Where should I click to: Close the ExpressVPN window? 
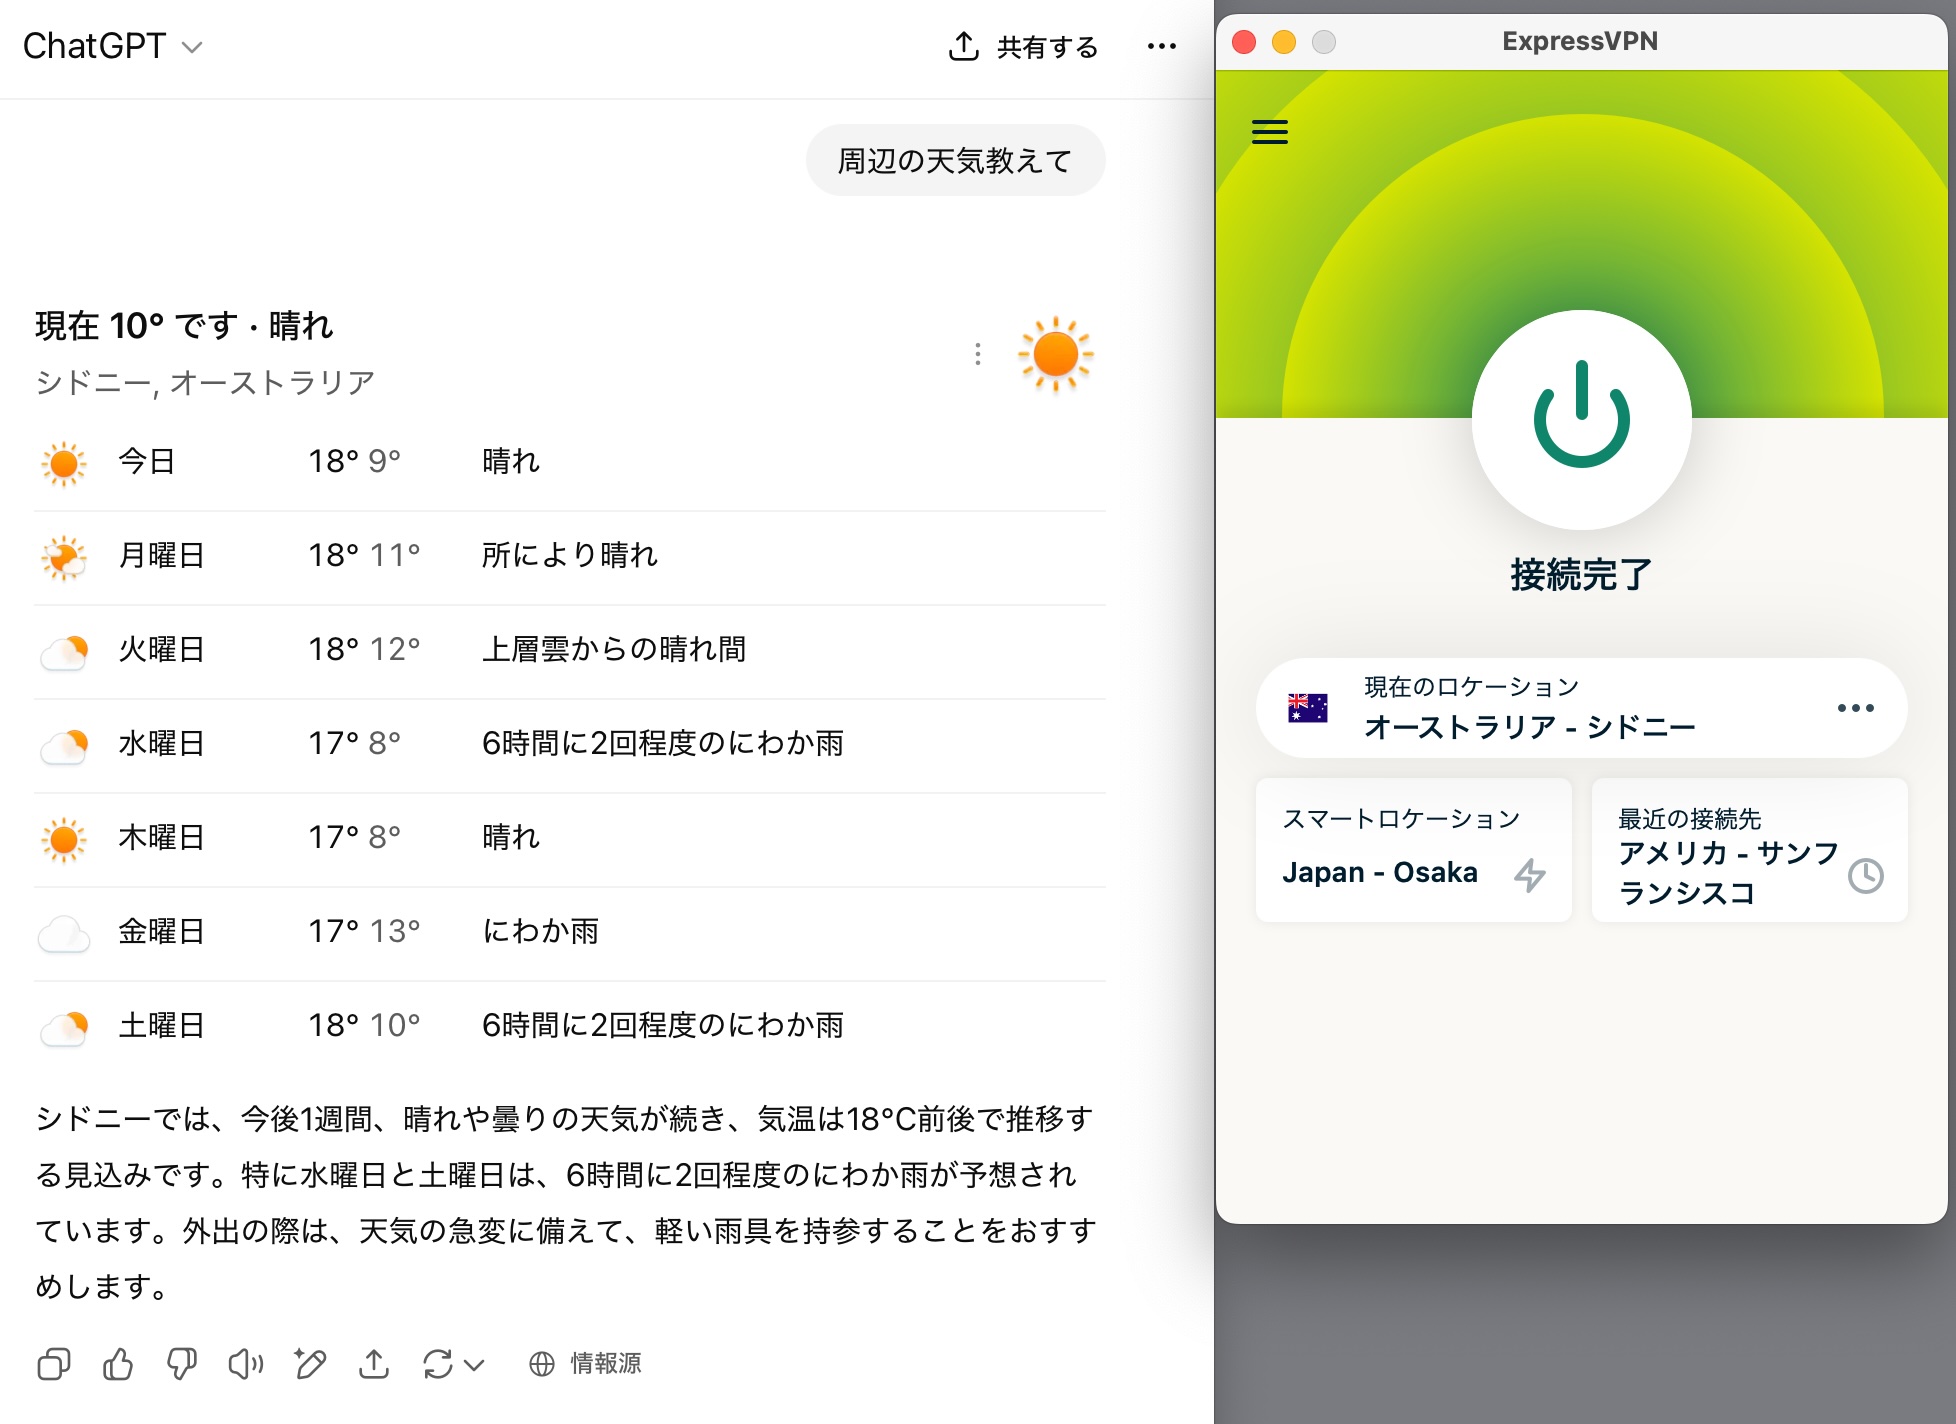tap(1244, 42)
